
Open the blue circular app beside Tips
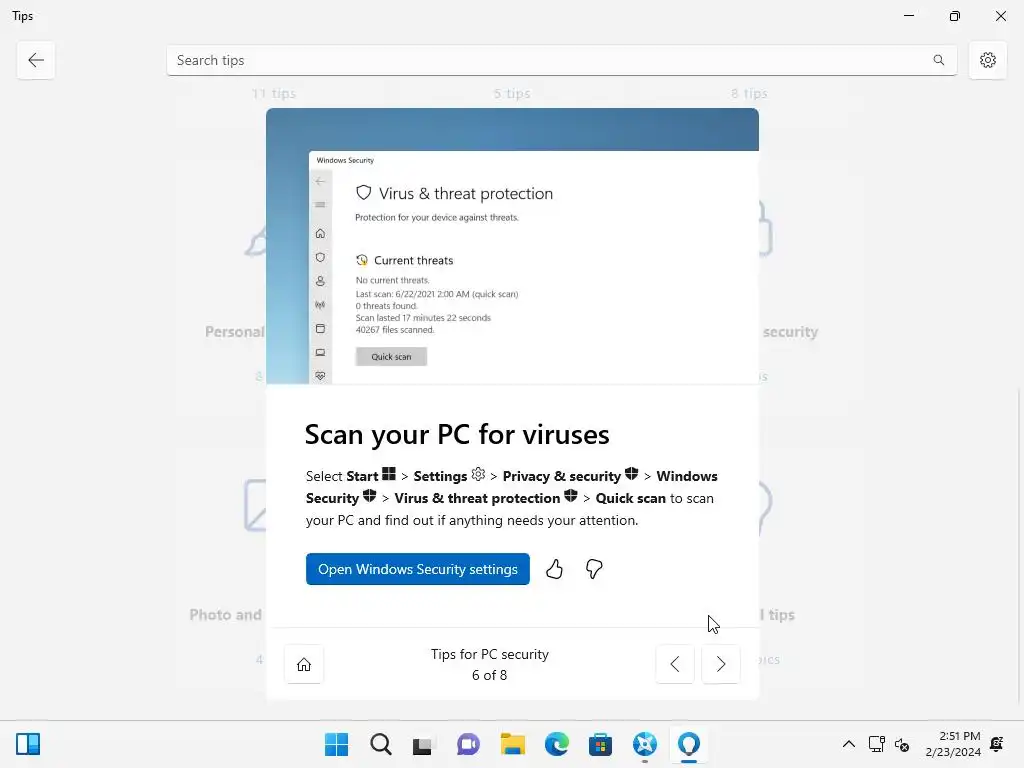point(645,744)
